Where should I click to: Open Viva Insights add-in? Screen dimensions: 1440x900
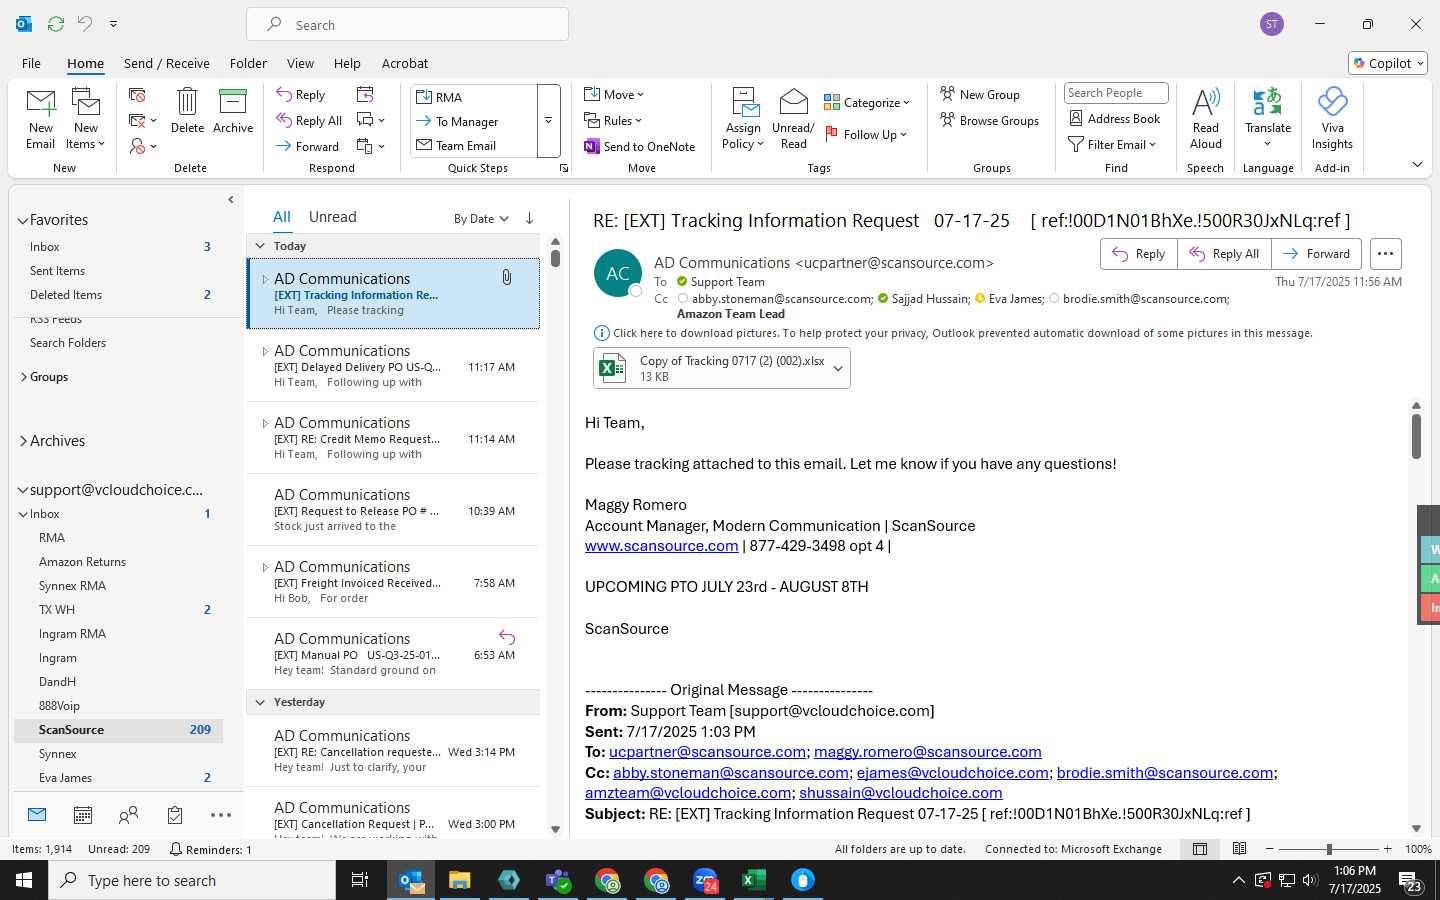1332,118
